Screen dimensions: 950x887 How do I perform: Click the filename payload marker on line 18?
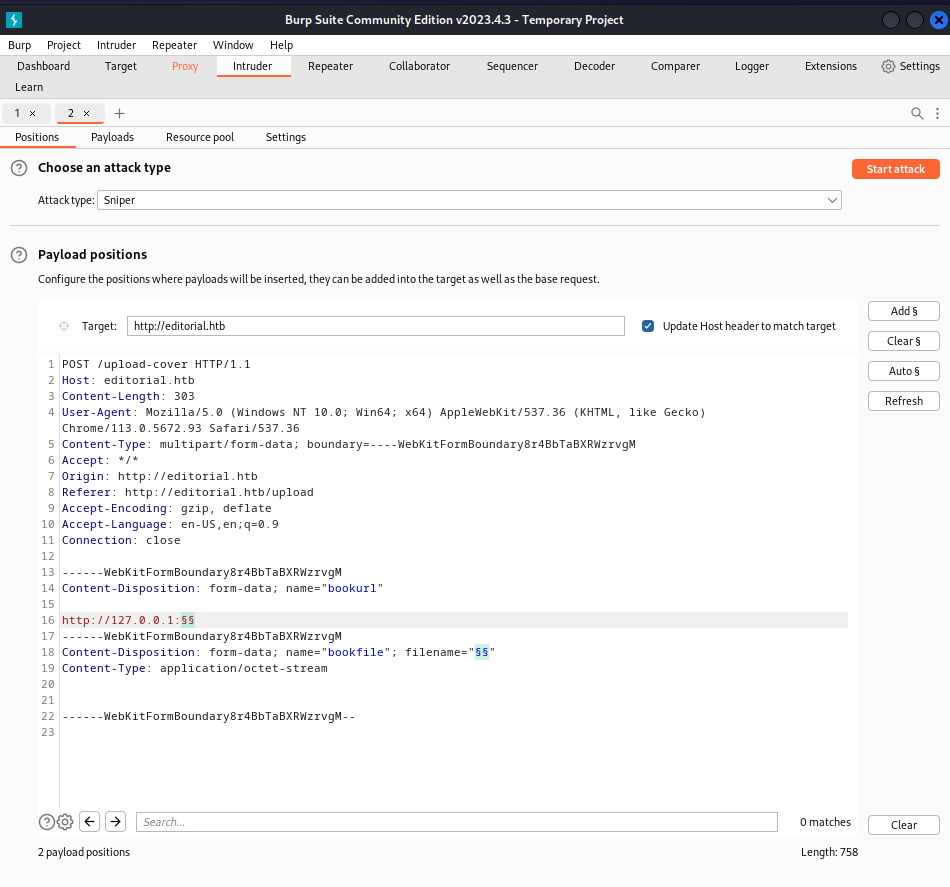pyautogui.click(x=482, y=652)
